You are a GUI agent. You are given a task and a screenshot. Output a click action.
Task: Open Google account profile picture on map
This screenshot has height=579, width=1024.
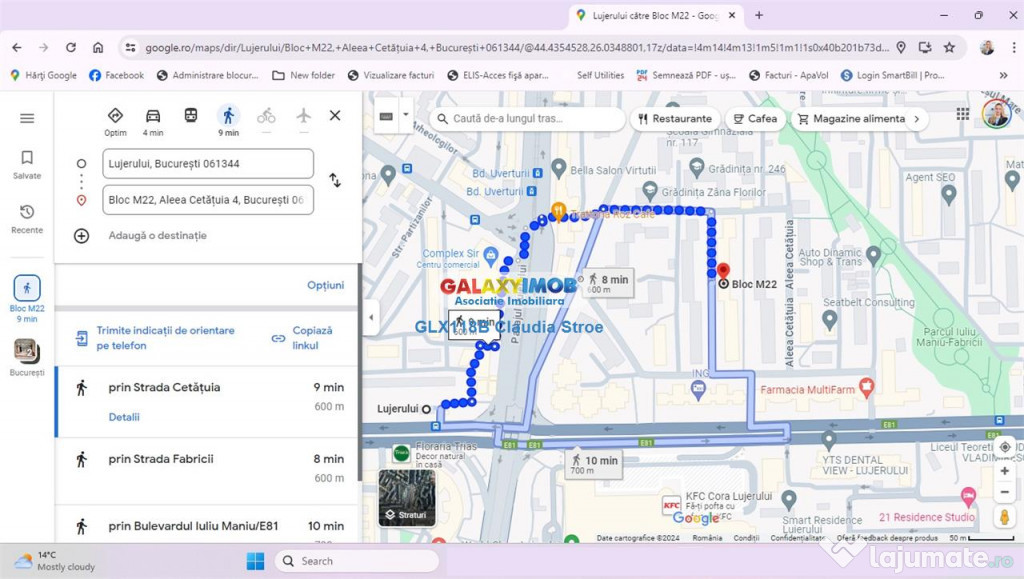(997, 114)
